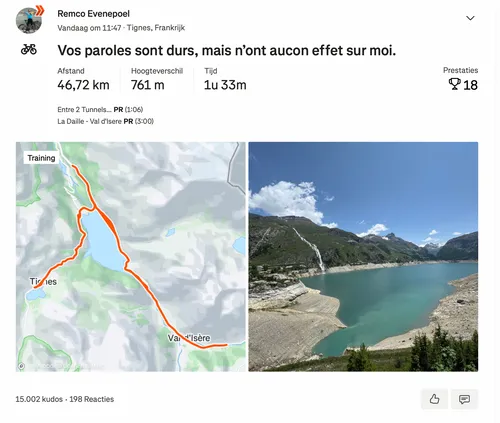Screen dimensions: 500x423
Task: Click the Val d'Isère label on map
Action: point(189,338)
